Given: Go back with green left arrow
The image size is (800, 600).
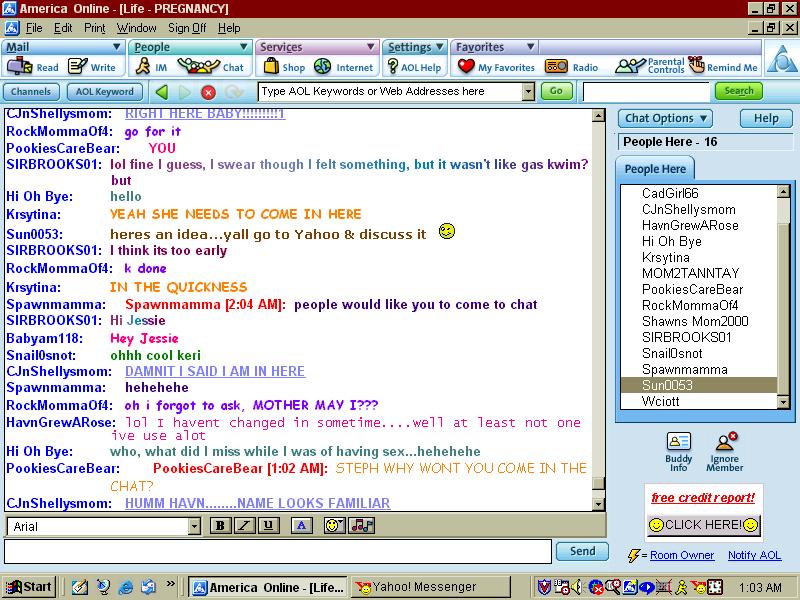Looking at the screenshot, I should click(x=162, y=92).
